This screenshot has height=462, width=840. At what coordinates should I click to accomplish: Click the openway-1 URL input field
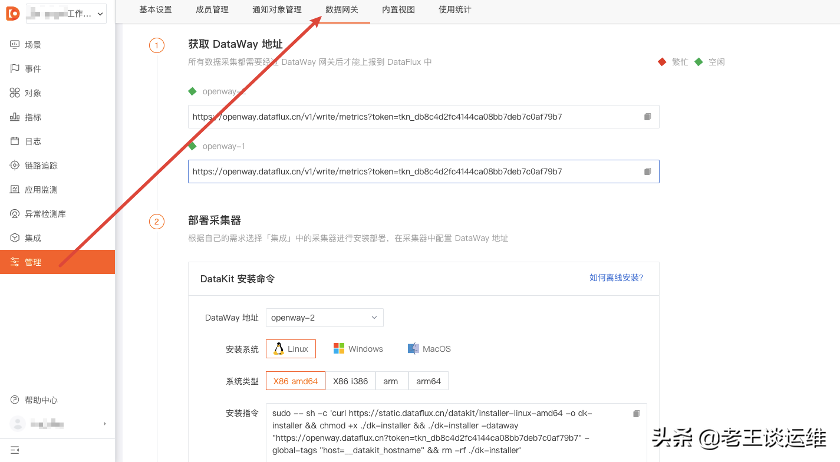424,172
